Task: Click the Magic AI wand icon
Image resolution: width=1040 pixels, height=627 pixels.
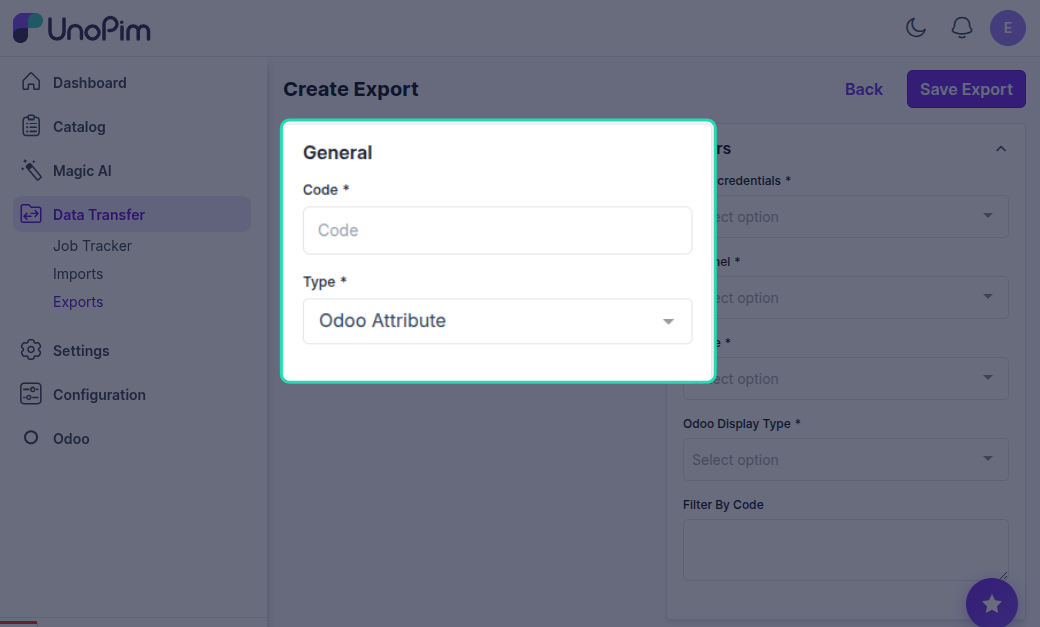Action: (x=31, y=170)
